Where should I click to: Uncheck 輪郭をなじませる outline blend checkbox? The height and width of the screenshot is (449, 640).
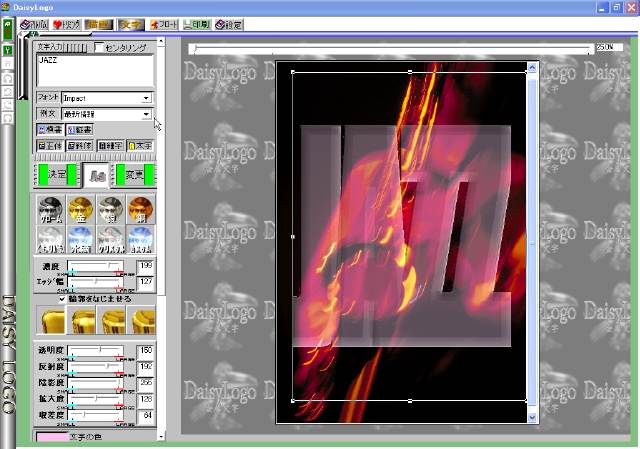pyautogui.click(x=62, y=299)
